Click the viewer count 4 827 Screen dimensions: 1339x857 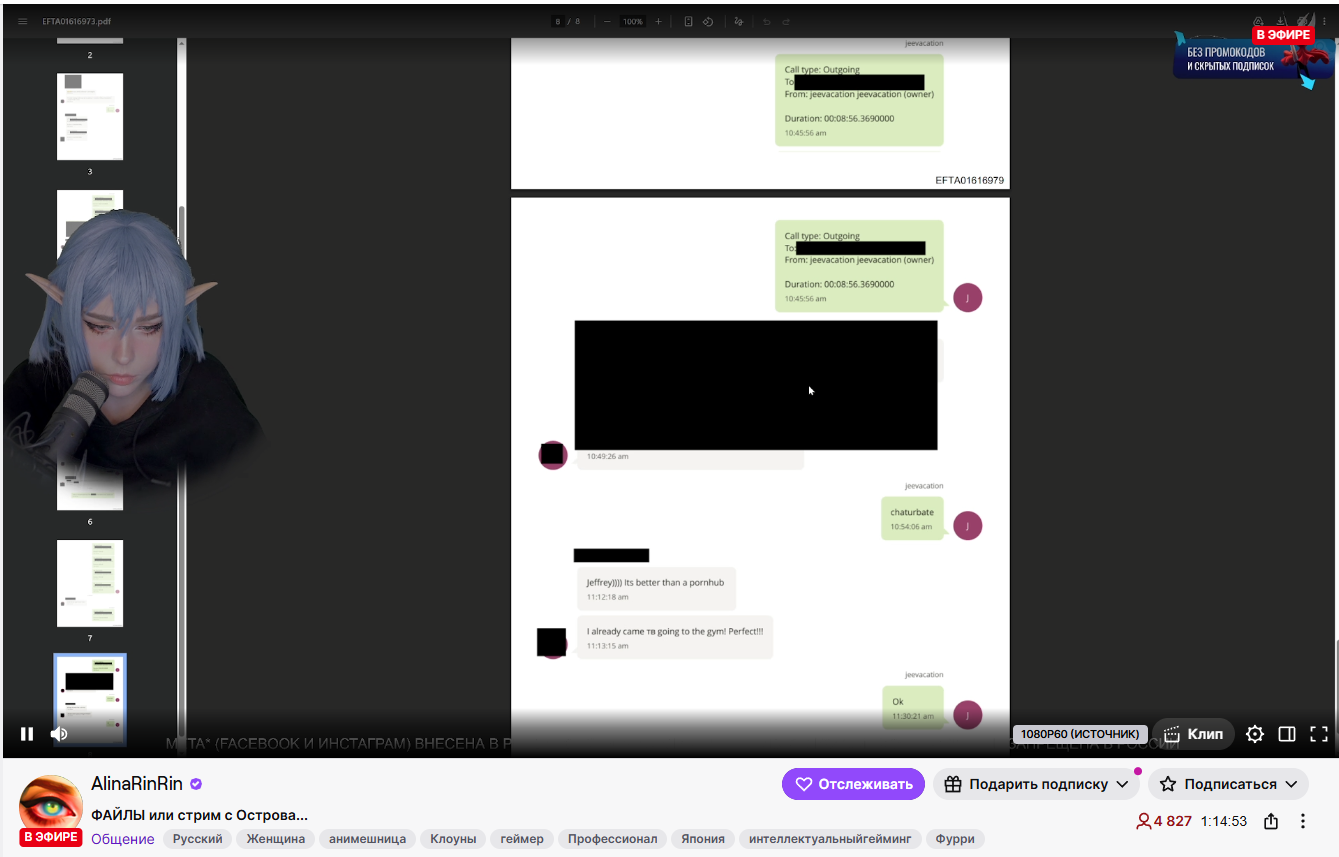[1164, 821]
